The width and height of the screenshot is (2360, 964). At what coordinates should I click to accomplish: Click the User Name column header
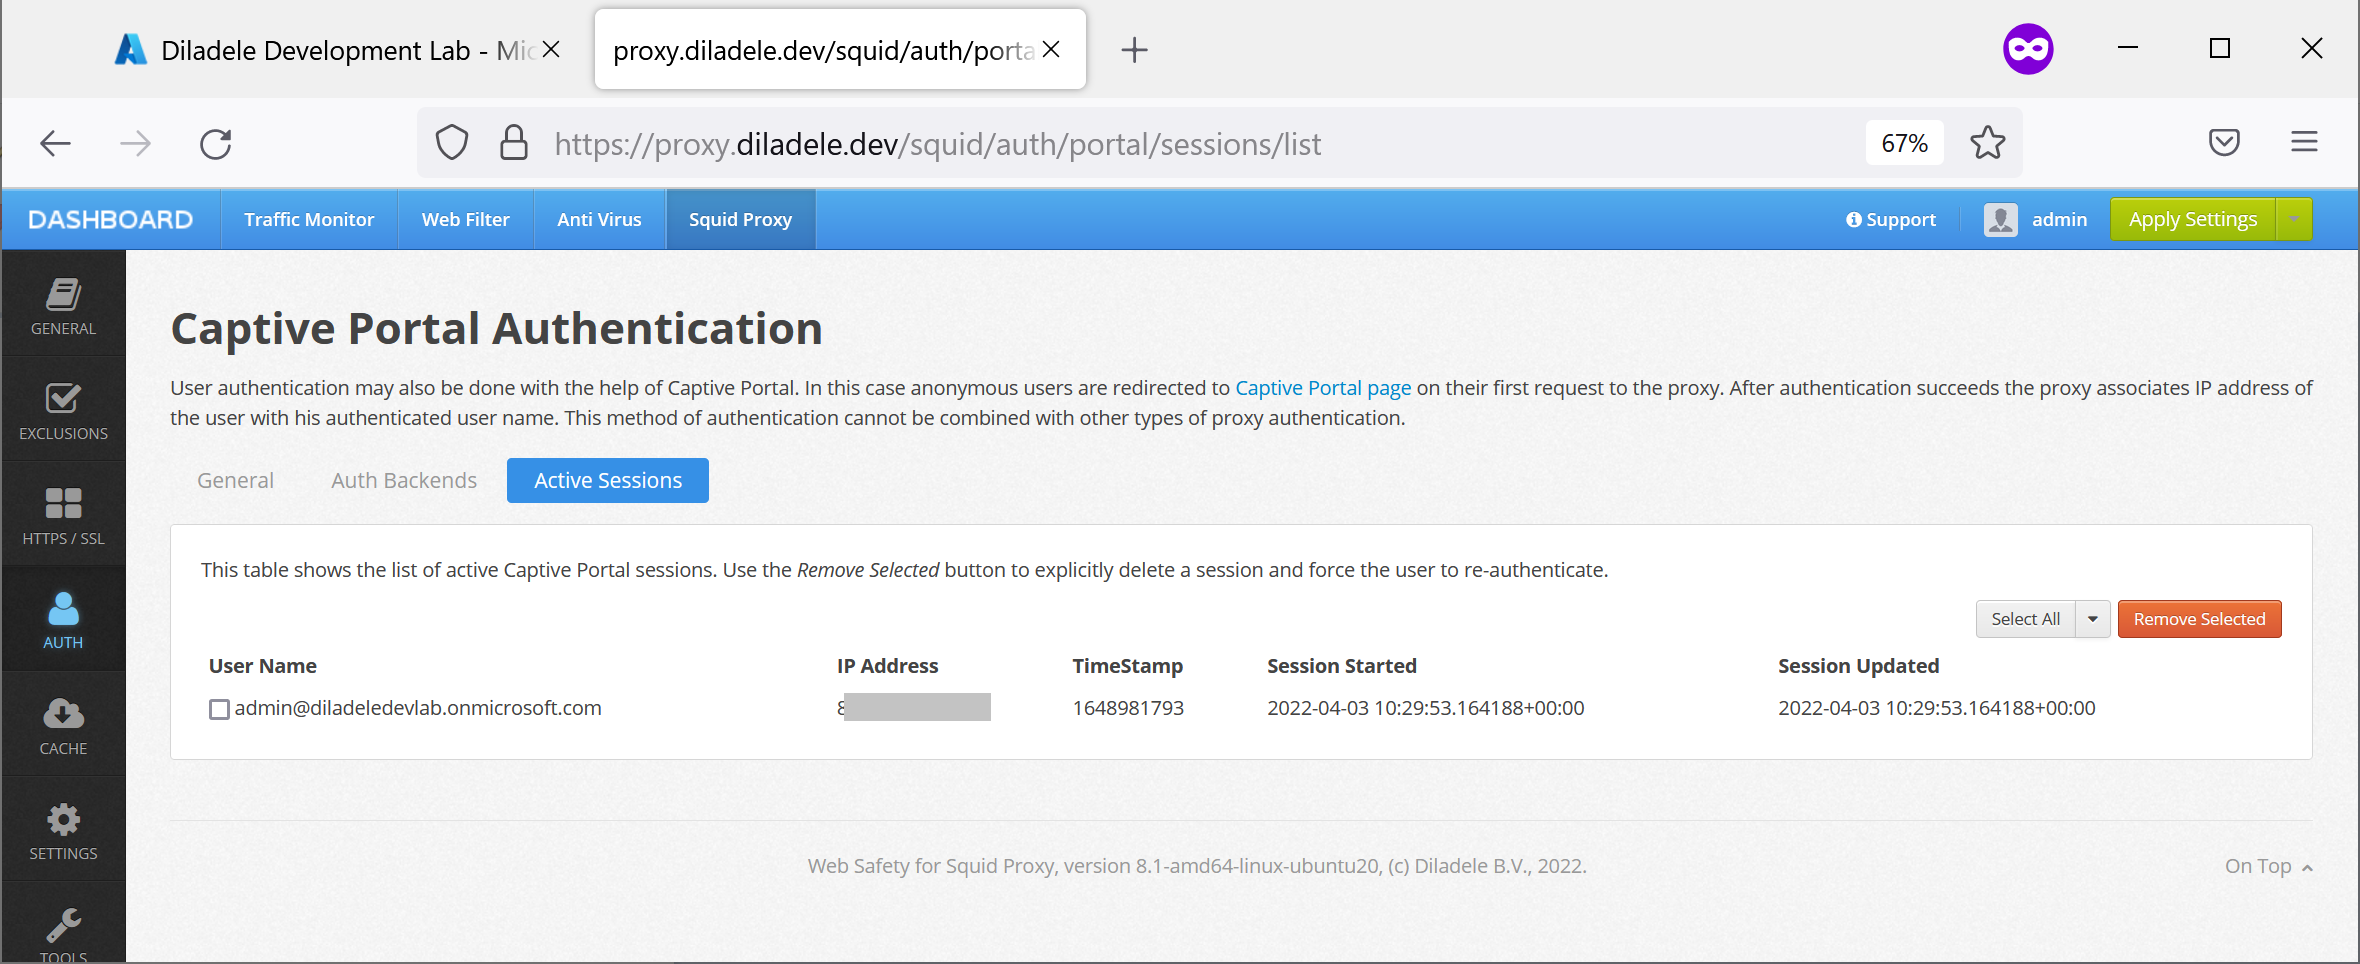[263, 666]
